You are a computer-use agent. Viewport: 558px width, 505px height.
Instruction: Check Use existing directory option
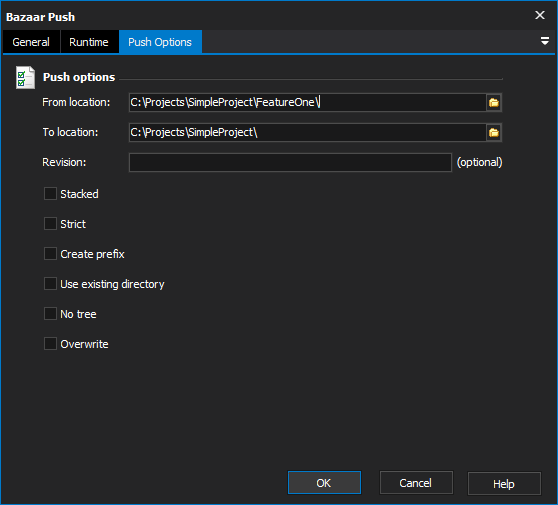[x=50, y=284]
